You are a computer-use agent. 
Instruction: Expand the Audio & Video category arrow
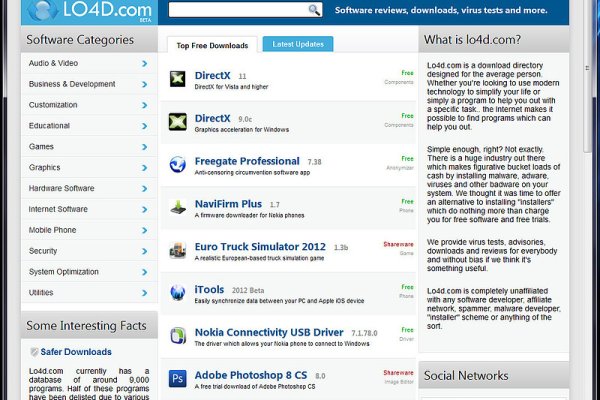pyautogui.click(x=144, y=63)
